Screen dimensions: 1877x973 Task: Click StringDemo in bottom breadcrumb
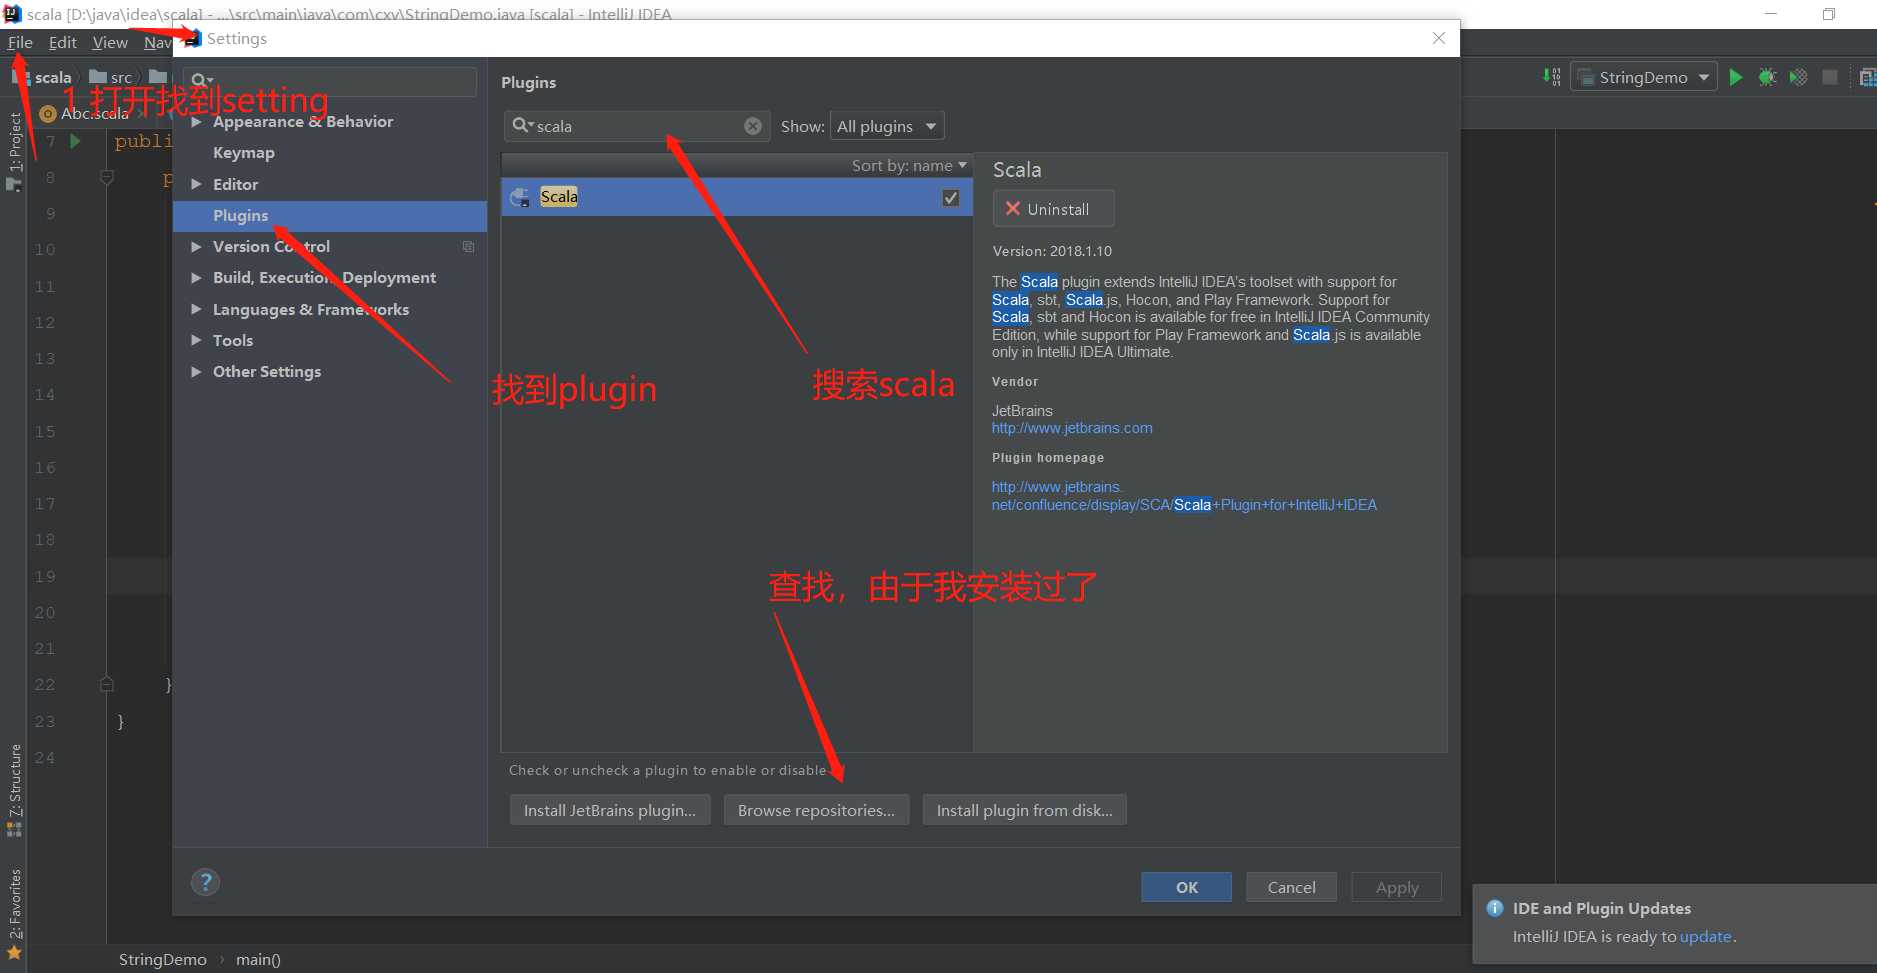point(162,959)
